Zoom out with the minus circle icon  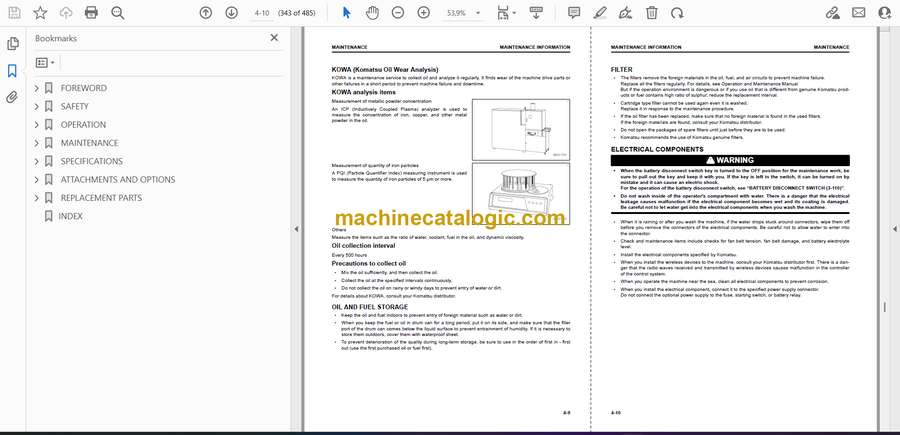pos(398,13)
